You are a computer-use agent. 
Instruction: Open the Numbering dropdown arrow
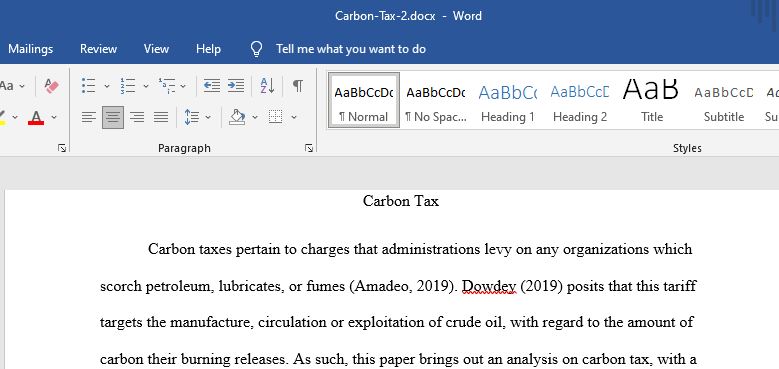pos(146,86)
